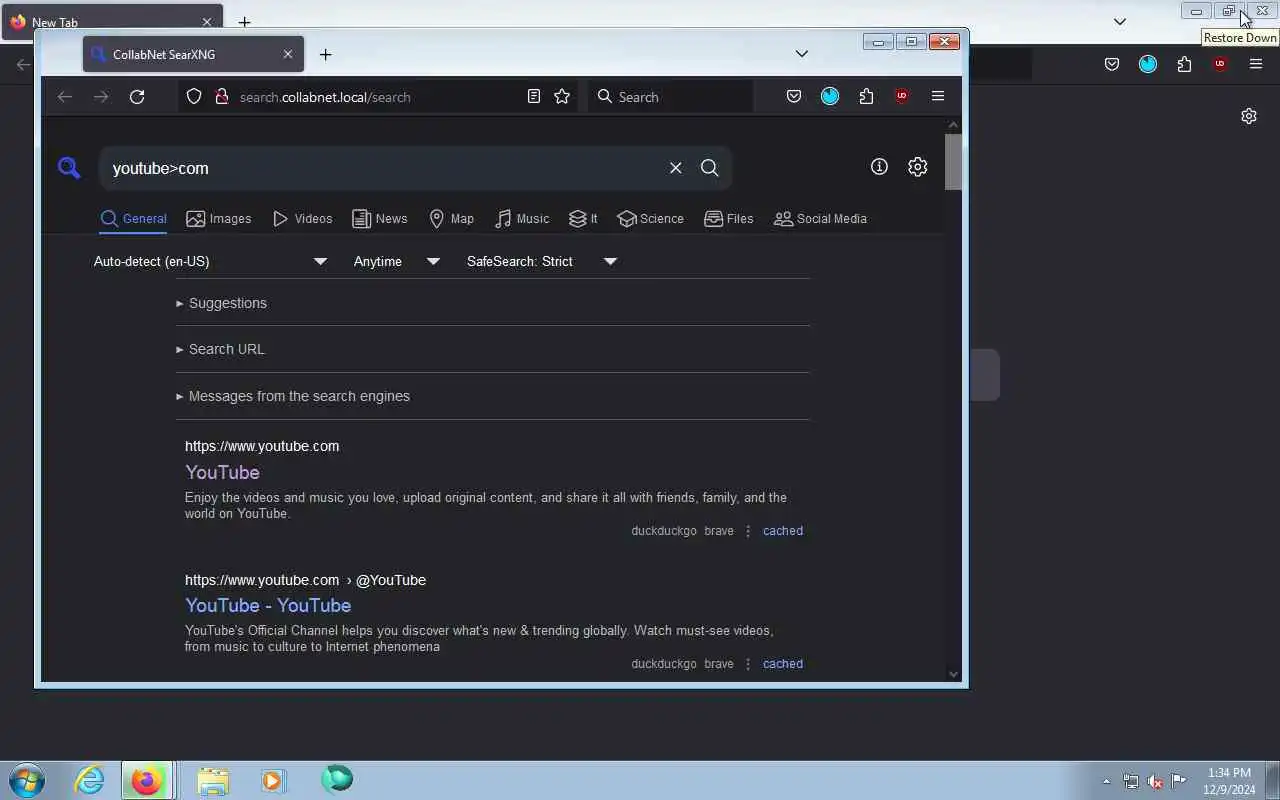Screen dimensions: 1280x800
Task: Switch to the Social Media category
Action: coord(820,219)
